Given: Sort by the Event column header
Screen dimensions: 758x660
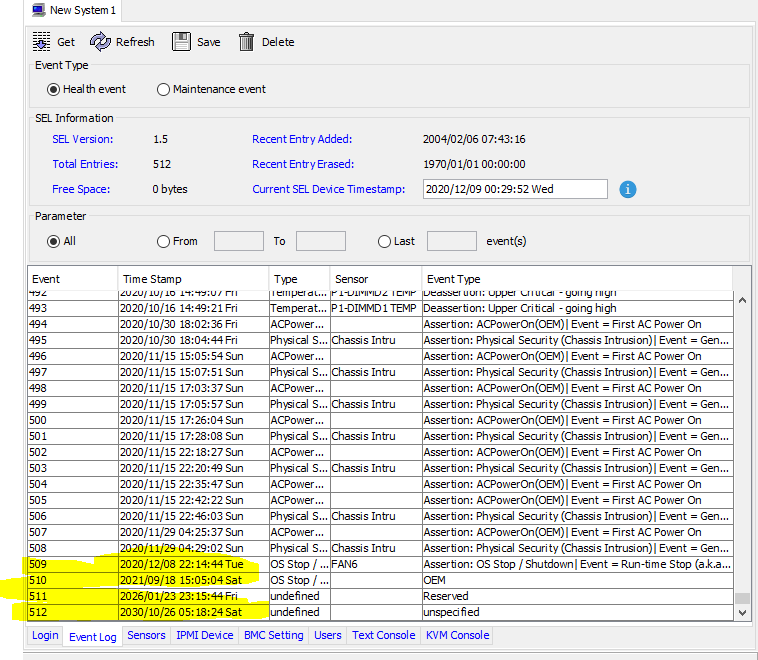Looking at the screenshot, I should (x=73, y=279).
